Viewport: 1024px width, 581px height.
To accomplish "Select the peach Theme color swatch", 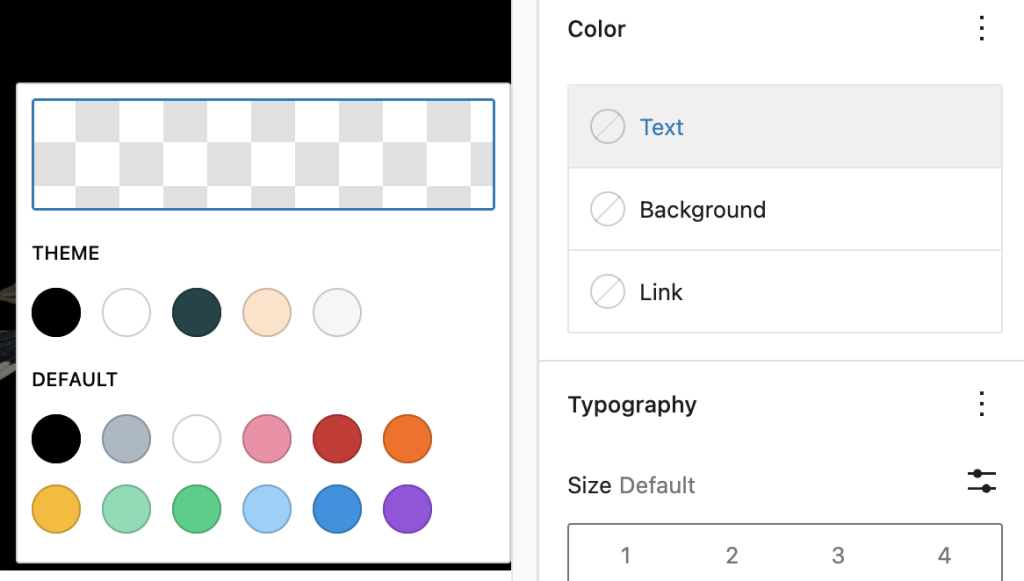I will click(266, 312).
